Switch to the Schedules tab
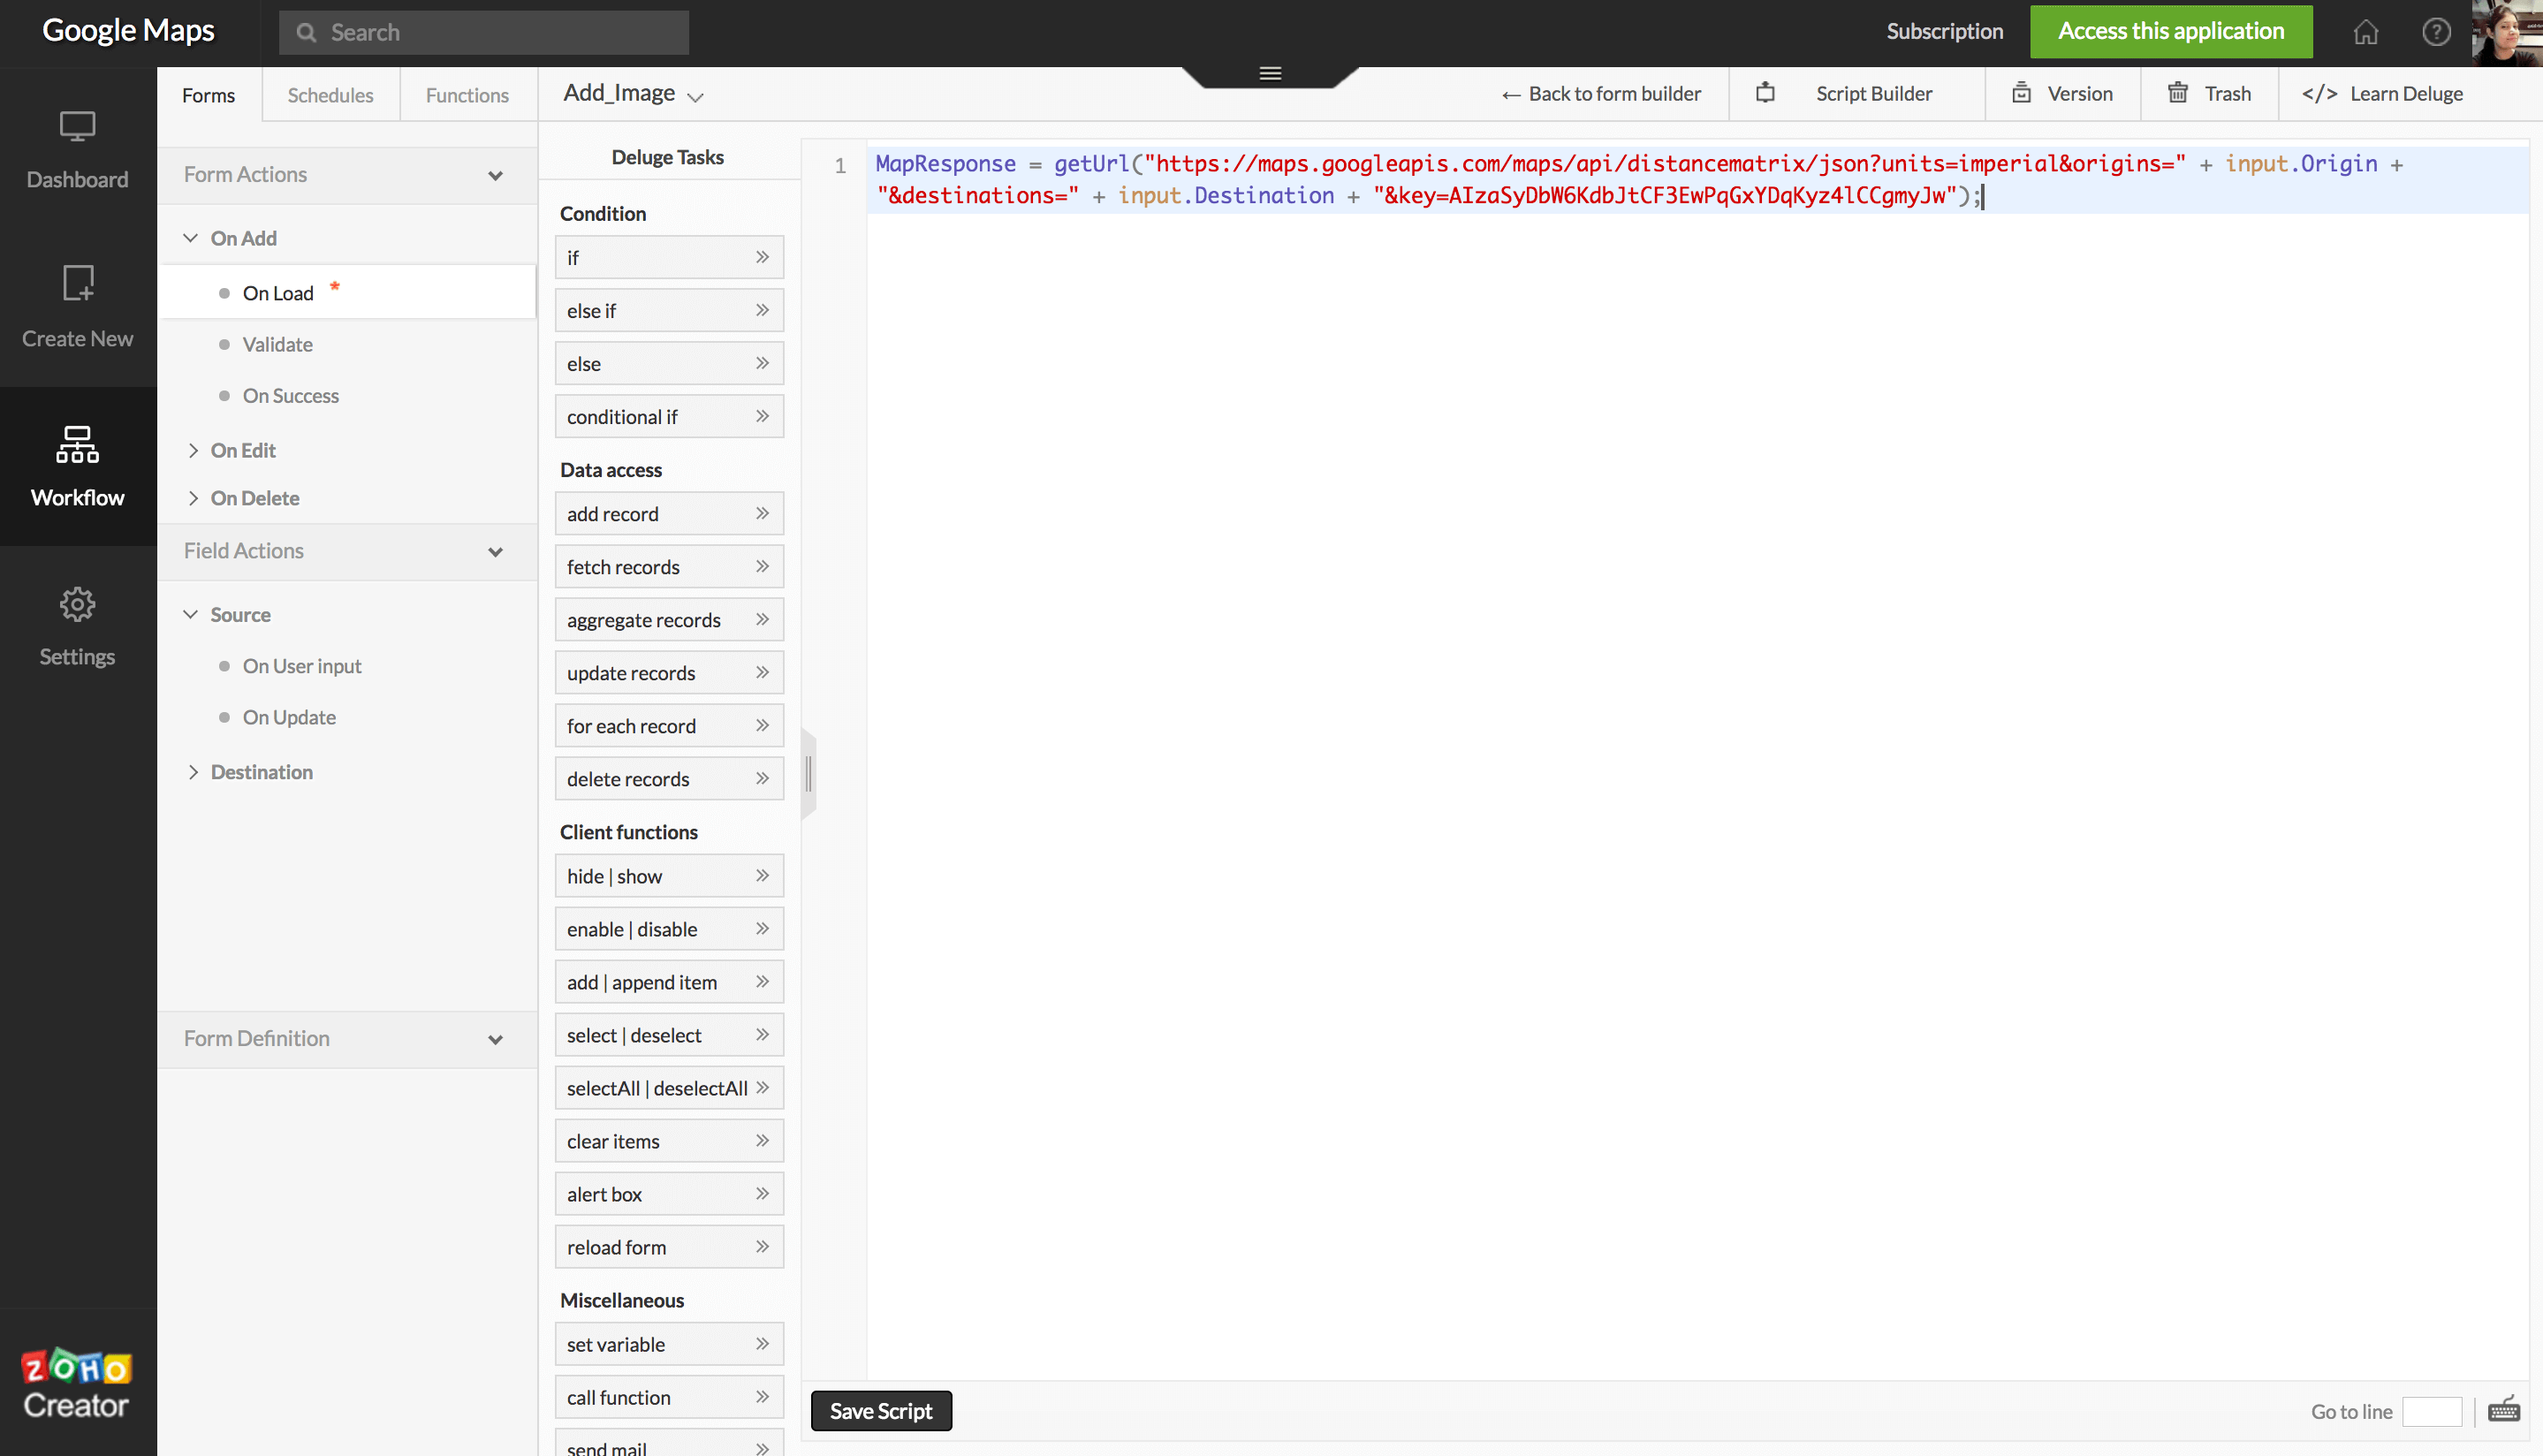This screenshot has height=1456, width=2543. pos(330,95)
